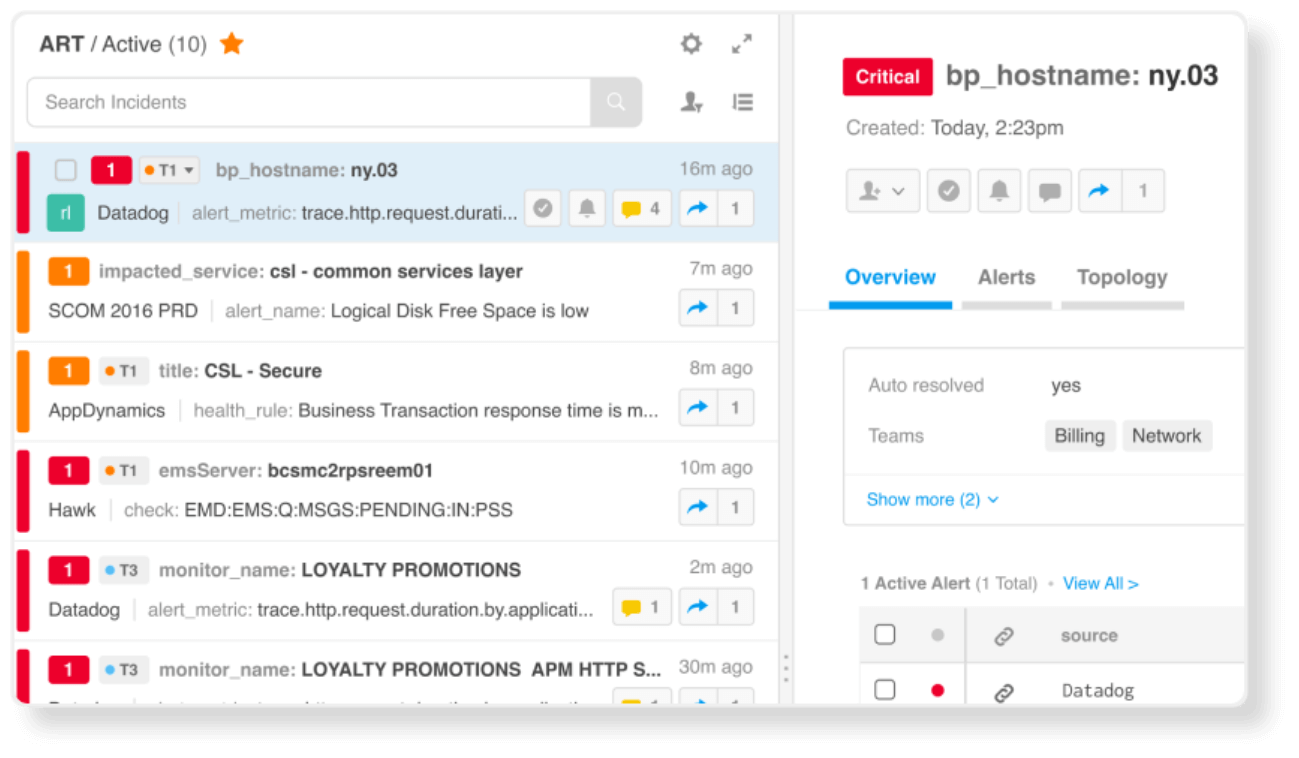The image size is (1299, 758).
Task: Add comment in detail panel
Action: 1049,191
